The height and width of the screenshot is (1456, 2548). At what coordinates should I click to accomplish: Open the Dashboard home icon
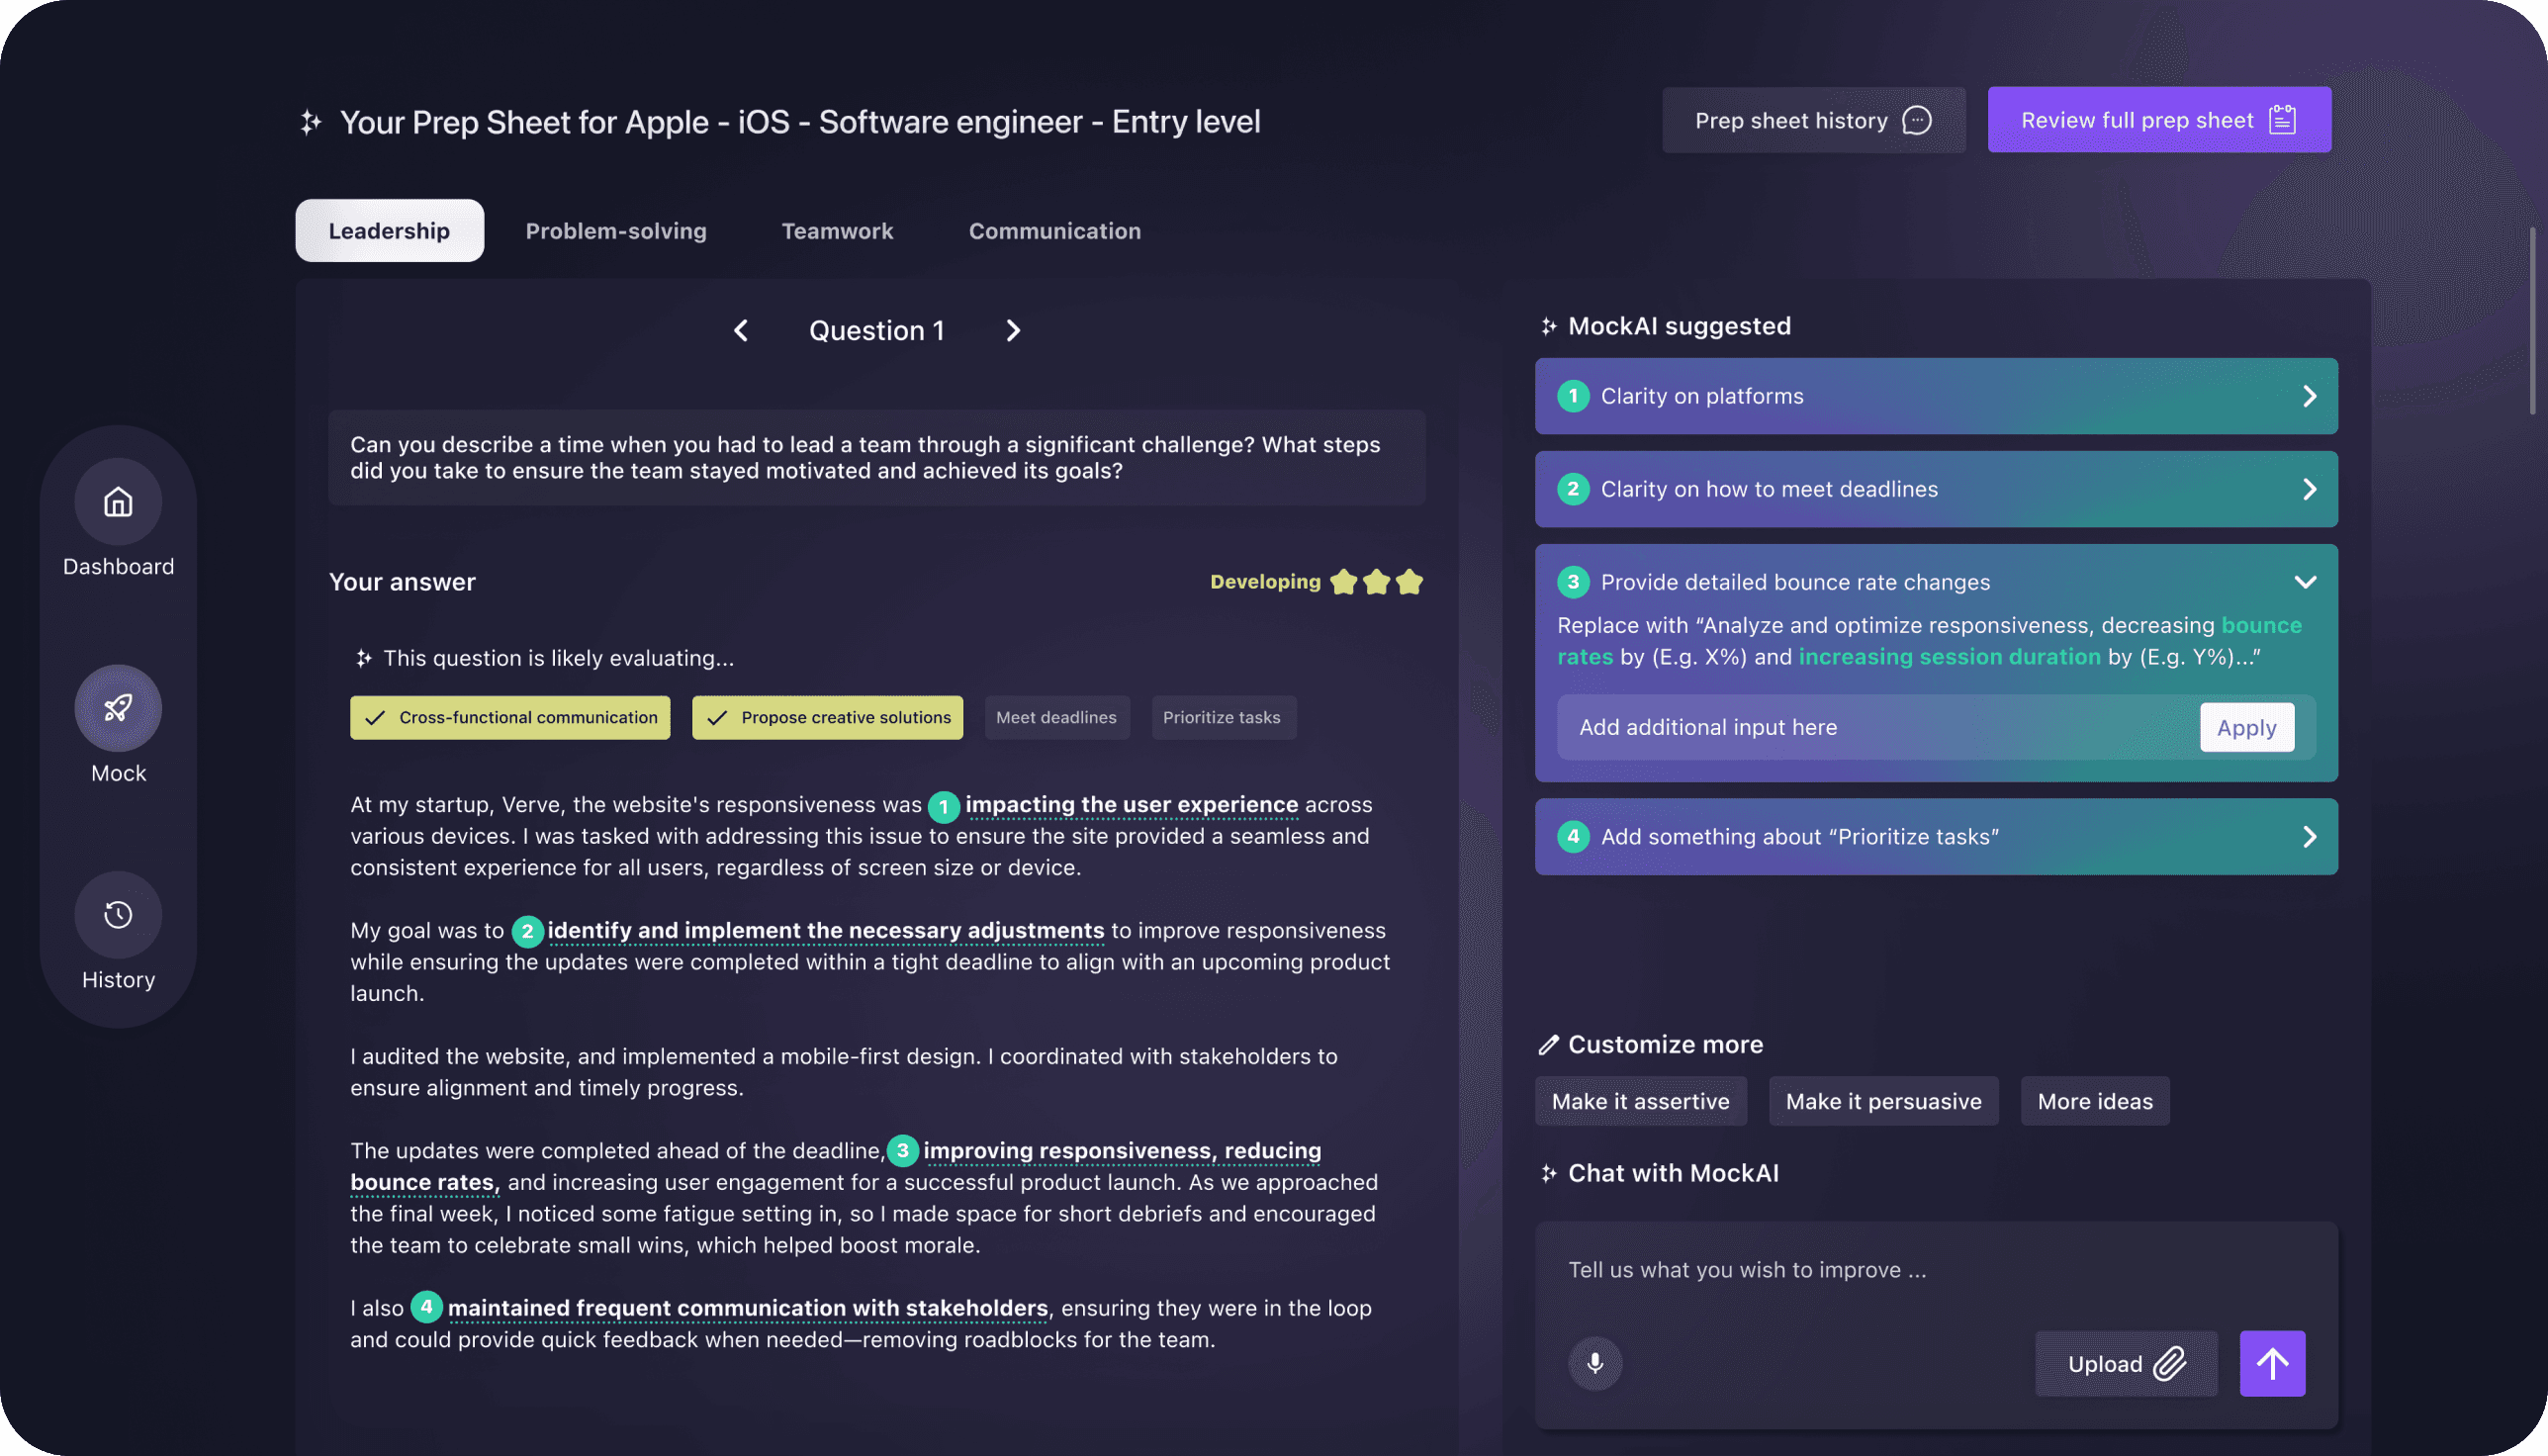coord(118,502)
